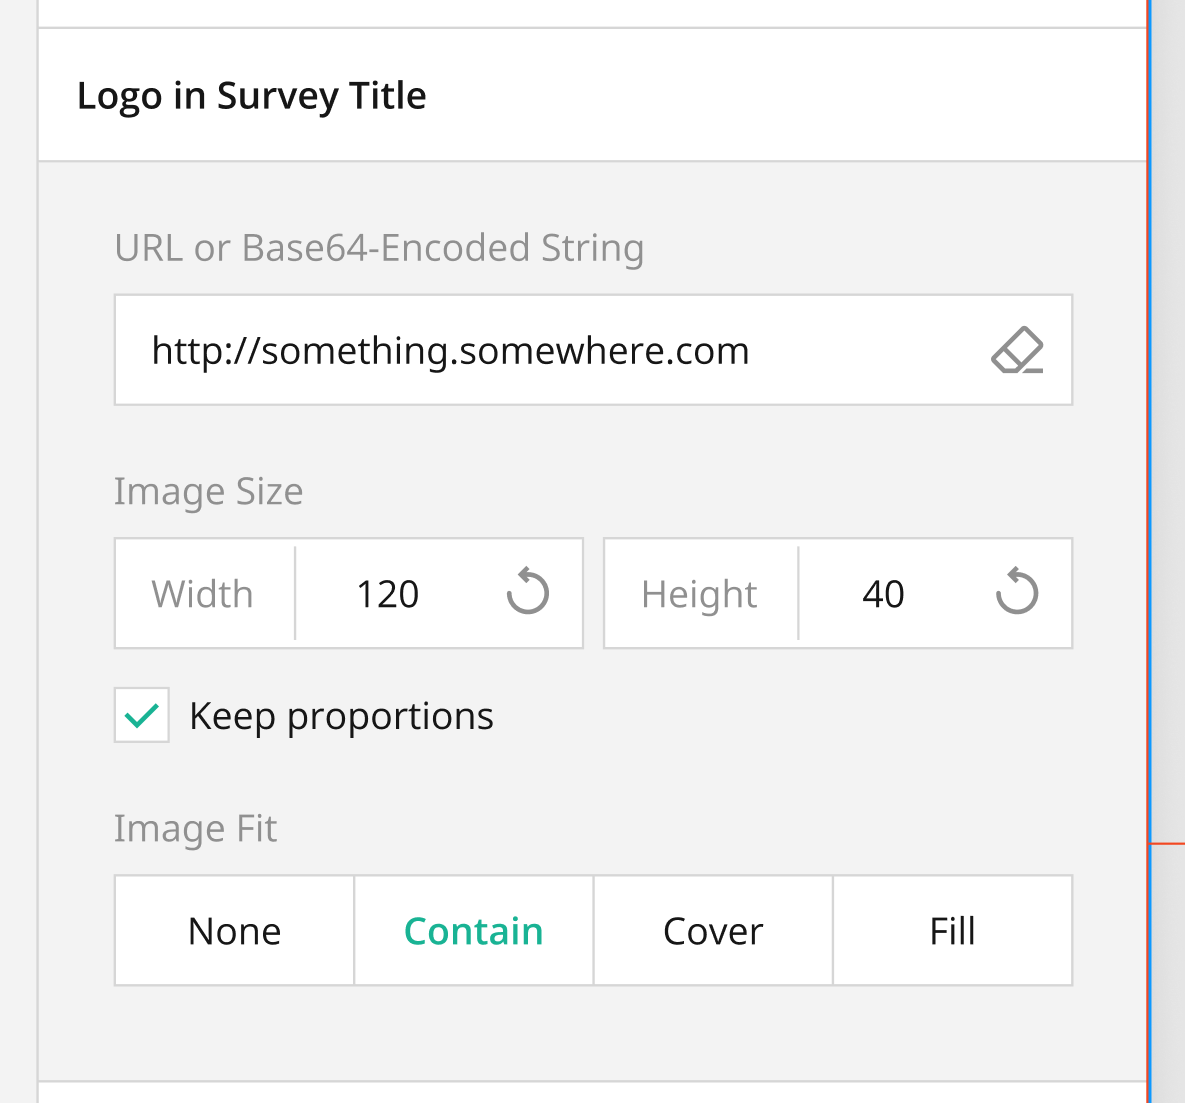
Task: Click the "Image Fit" heading
Action: [195, 828]
